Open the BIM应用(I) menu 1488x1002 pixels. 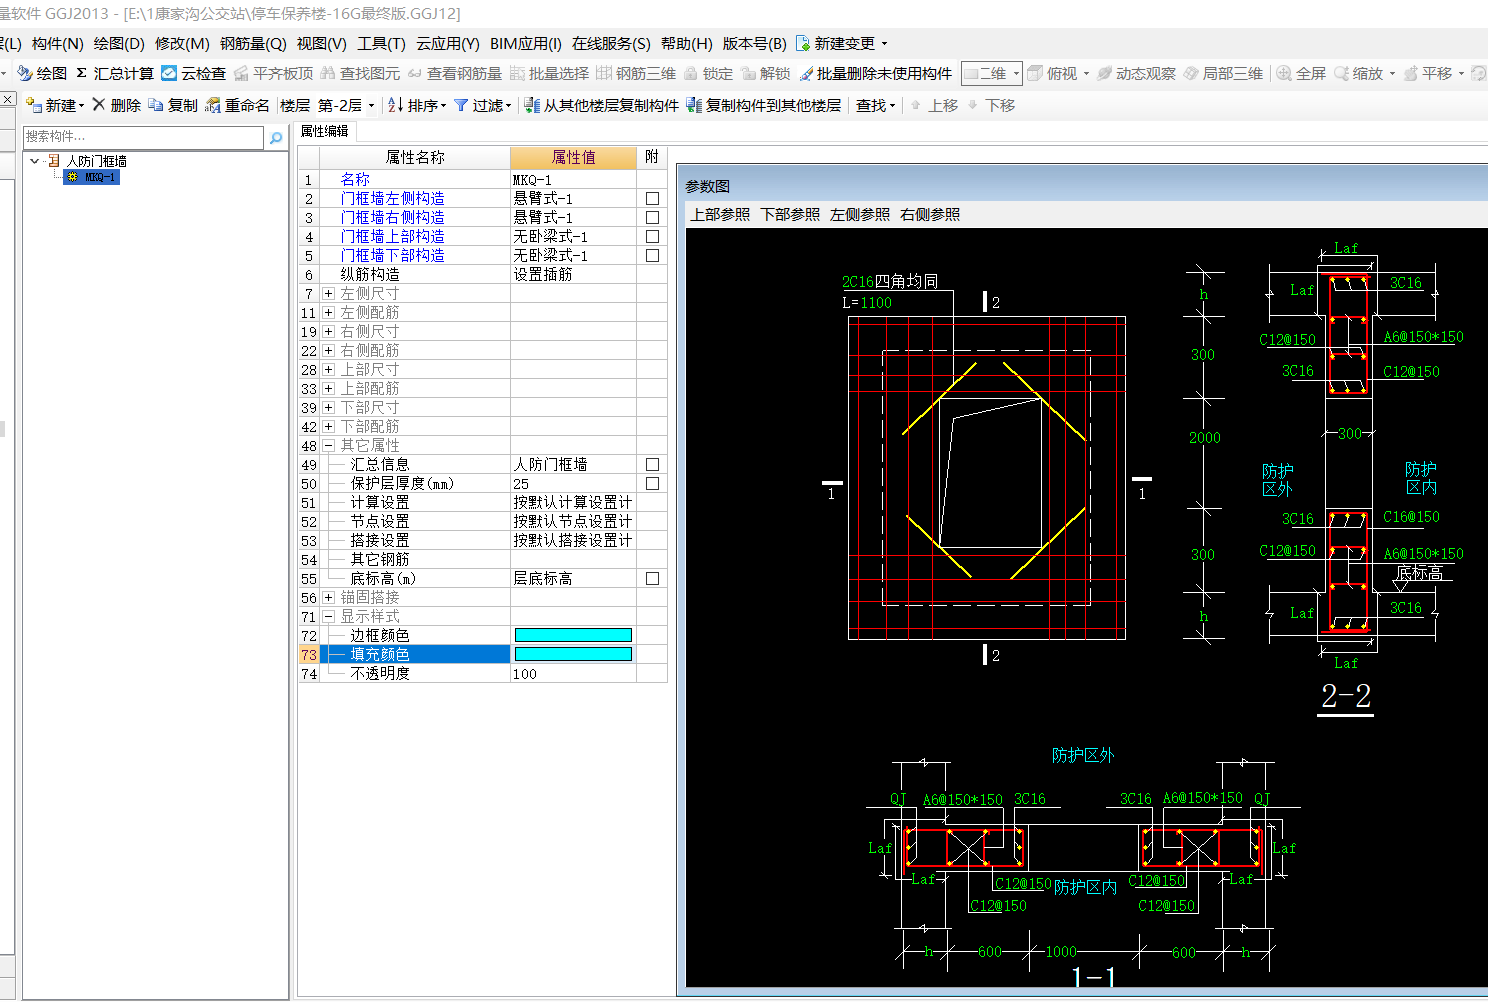pyautogui.click(x=525, y=43)
